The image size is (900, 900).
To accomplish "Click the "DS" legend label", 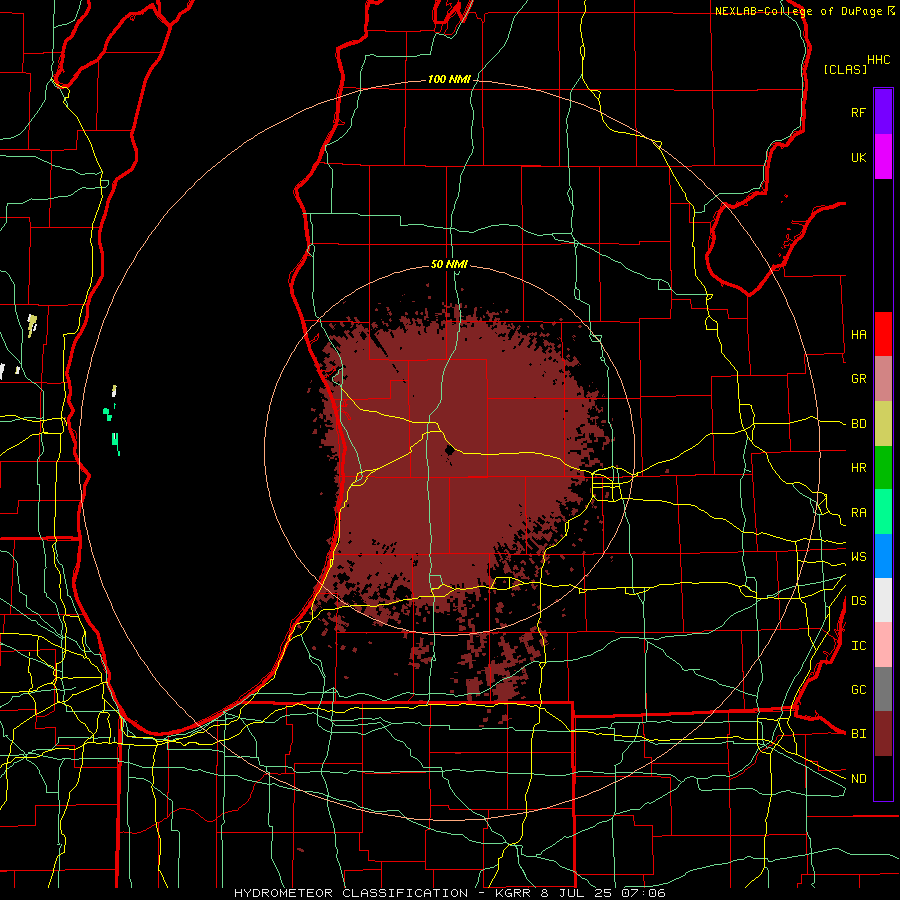I will click(858, 601).
